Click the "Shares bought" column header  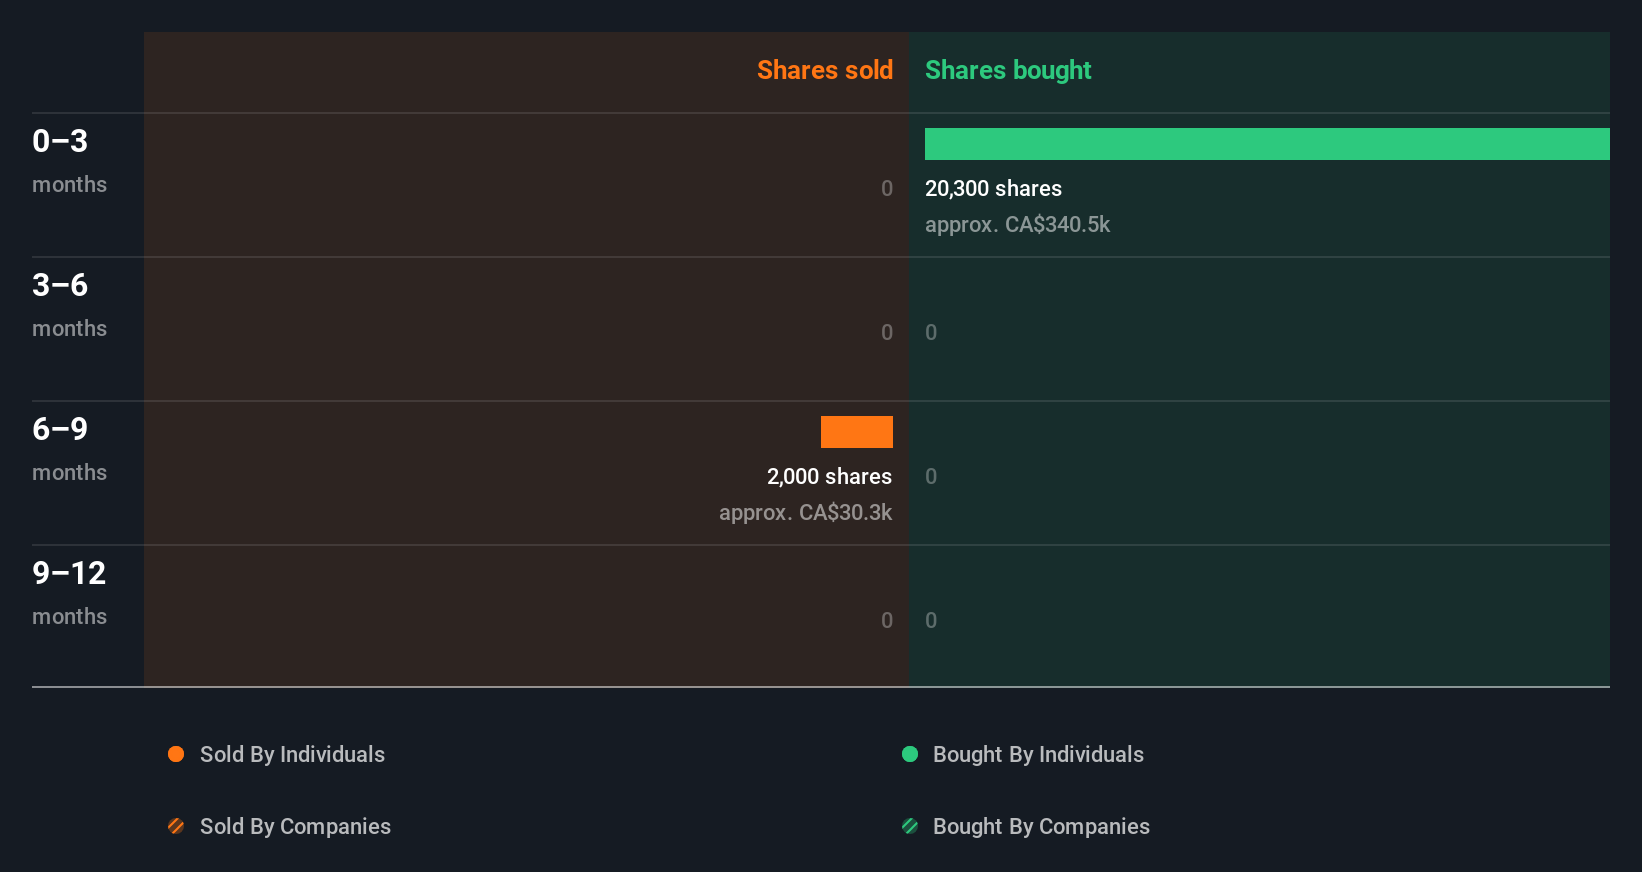(1008, 70)
